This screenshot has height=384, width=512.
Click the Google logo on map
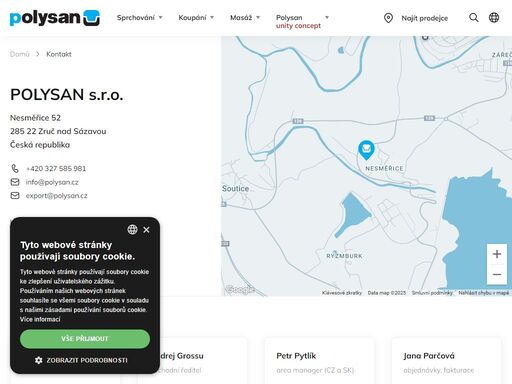[239, 290]
